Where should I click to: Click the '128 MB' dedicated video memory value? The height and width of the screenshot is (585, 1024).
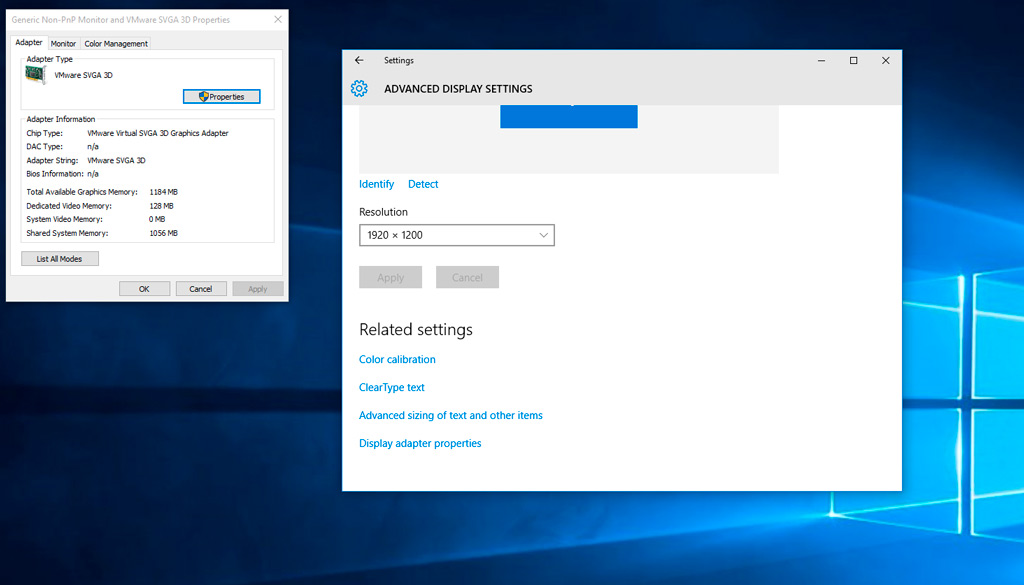(x=161, y=206)
